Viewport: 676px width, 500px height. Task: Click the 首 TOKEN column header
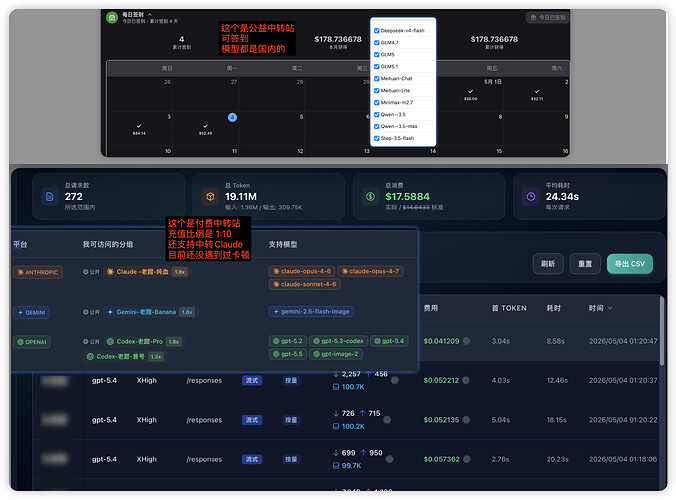coord(509,308)
